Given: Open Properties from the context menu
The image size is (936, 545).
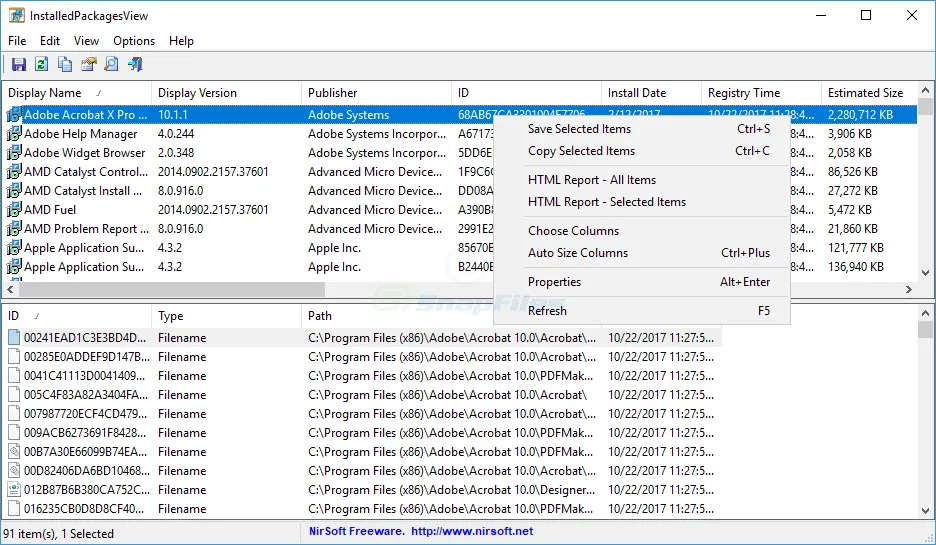Looking at the screenshot, I should click(x=642, y=282).
